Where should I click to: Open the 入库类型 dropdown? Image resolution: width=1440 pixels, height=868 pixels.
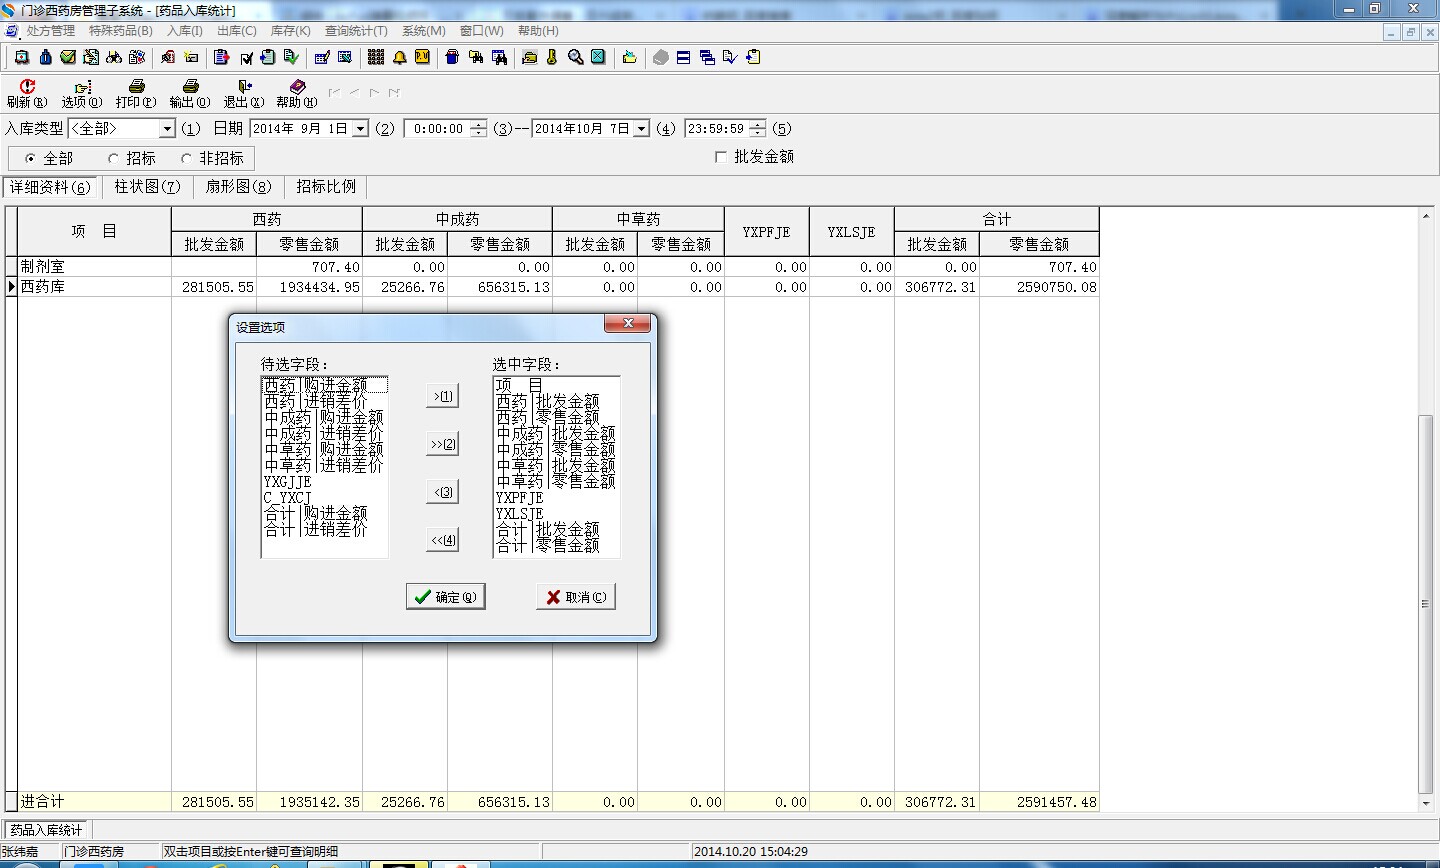pos(167,129)
